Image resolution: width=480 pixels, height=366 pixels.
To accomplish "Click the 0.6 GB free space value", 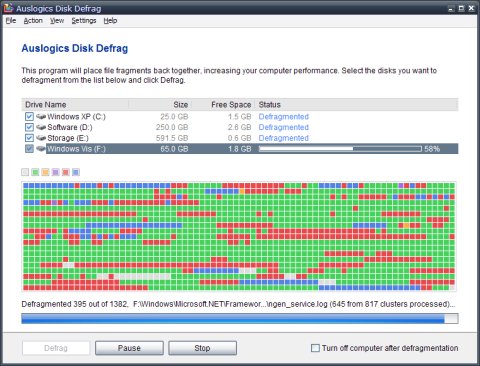I will click(x=240, y=138).
